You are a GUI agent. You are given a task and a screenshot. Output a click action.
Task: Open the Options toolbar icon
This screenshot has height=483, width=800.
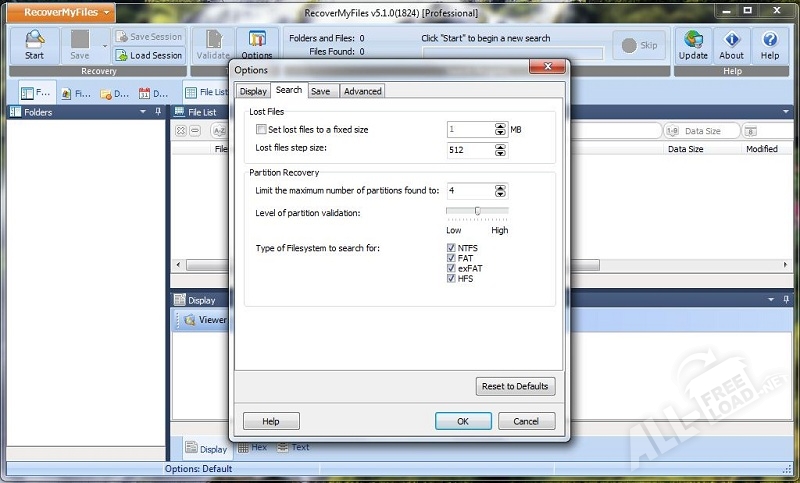tap(256, 40)
